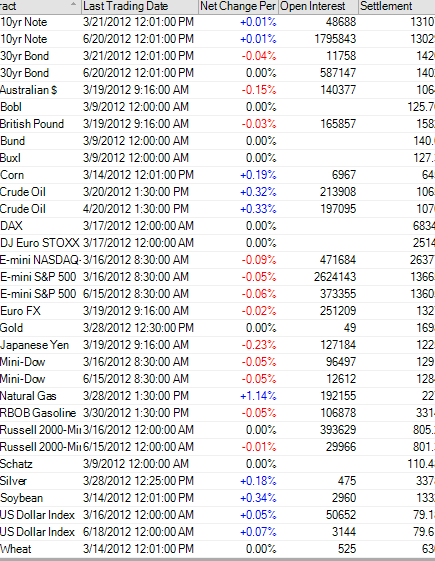
Task: Select the Euro FX row
Action: 218,311
